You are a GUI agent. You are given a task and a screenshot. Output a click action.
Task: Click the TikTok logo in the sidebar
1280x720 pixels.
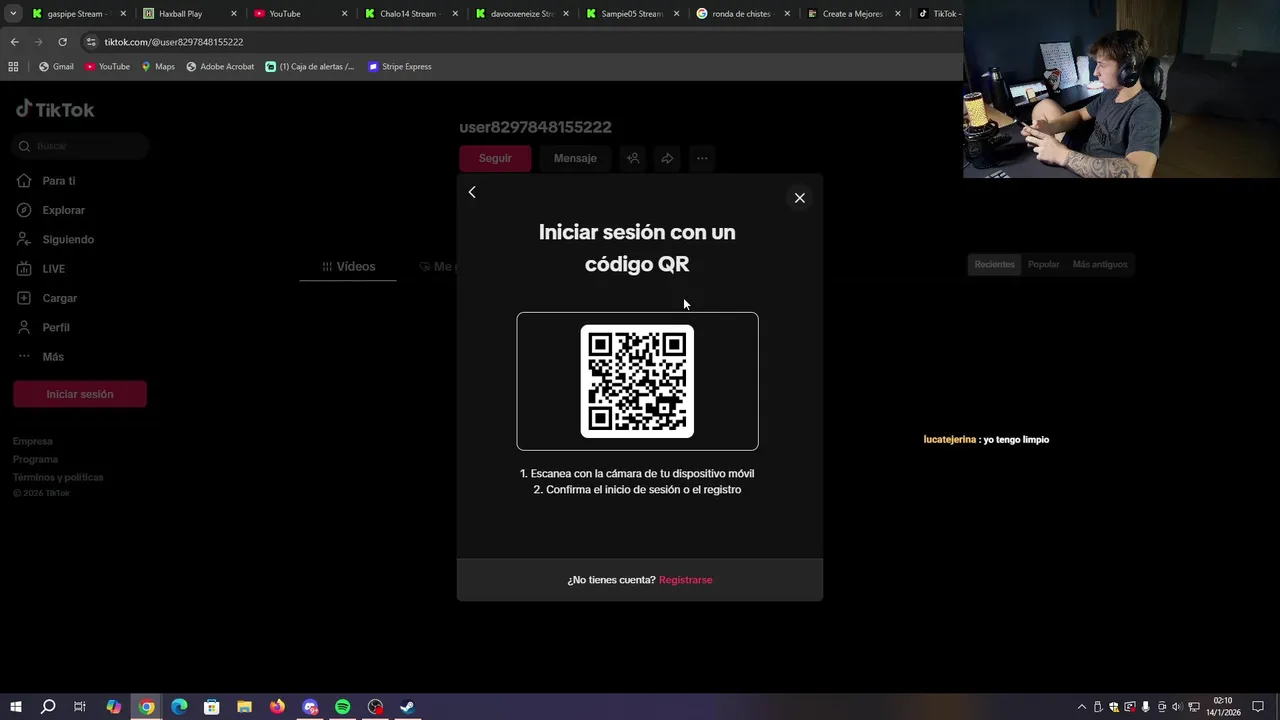[55, 110]
